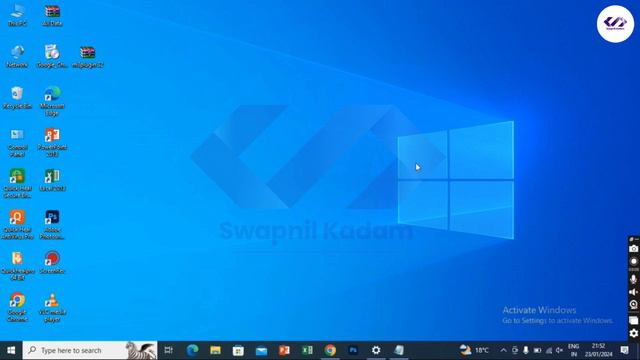Click the camera screenshot icon in recorder toolbar
This screenshot has width=640, height=360.
[633, 249]
